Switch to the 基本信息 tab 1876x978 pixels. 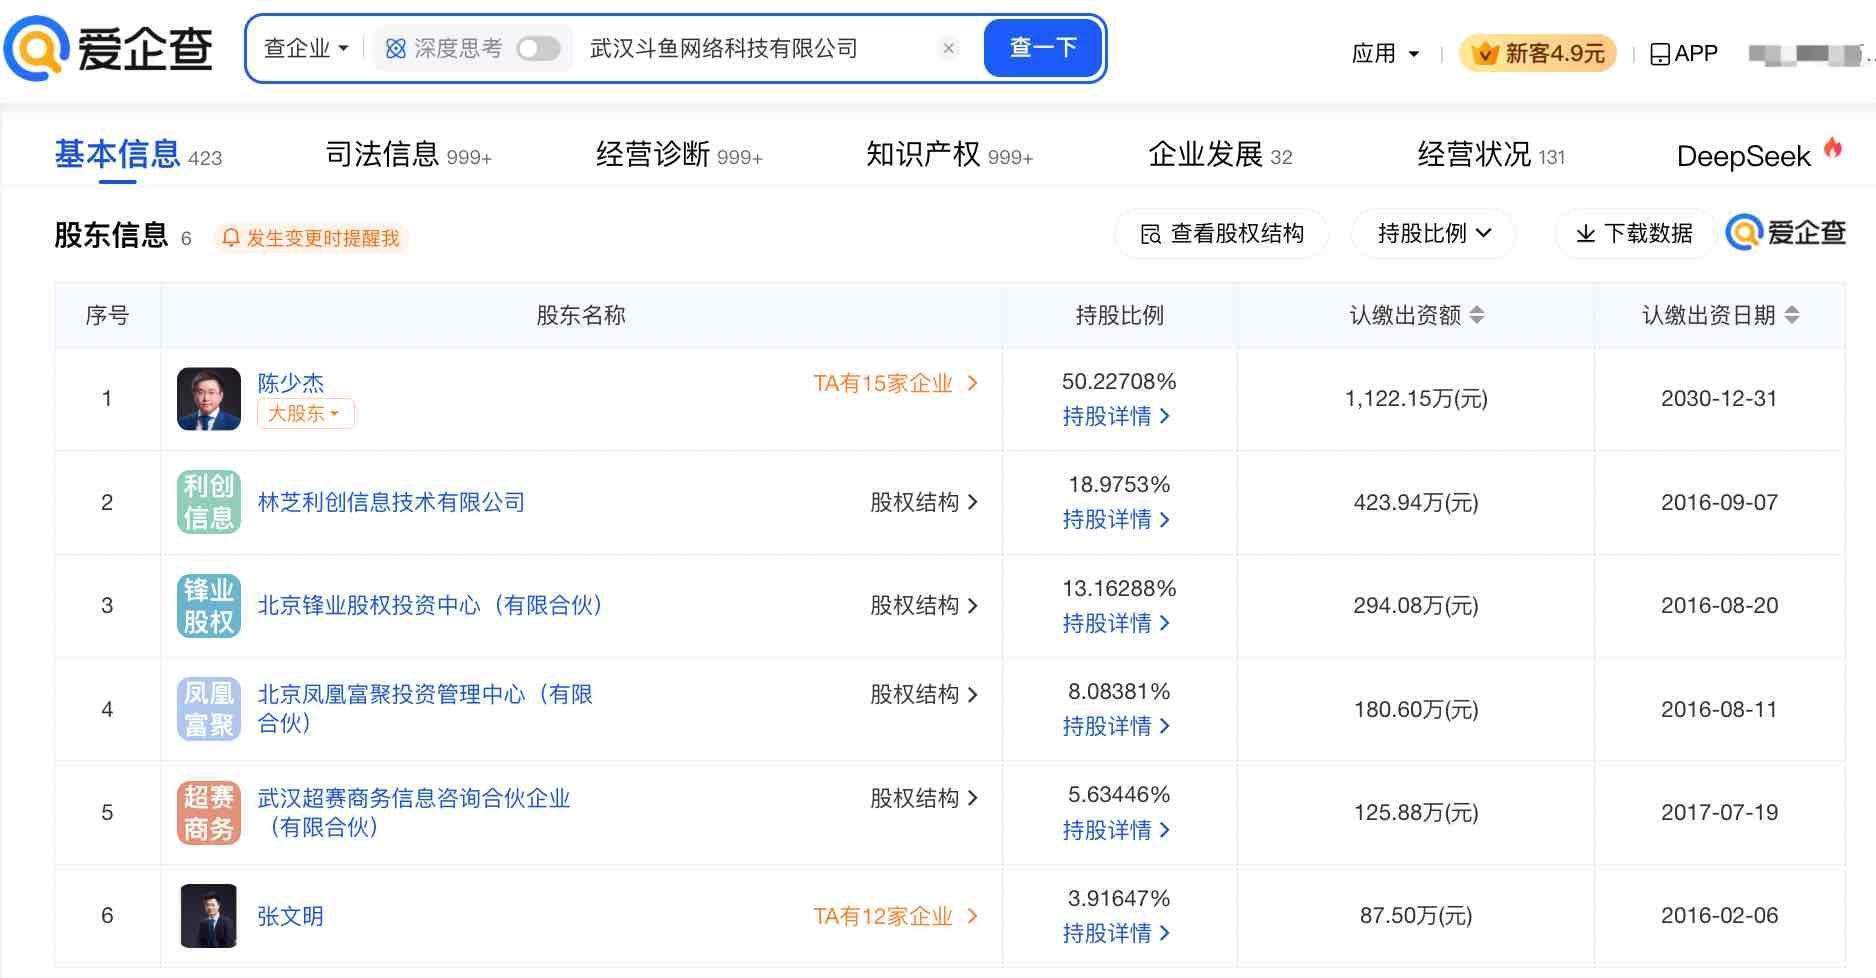tap(138, 155)
